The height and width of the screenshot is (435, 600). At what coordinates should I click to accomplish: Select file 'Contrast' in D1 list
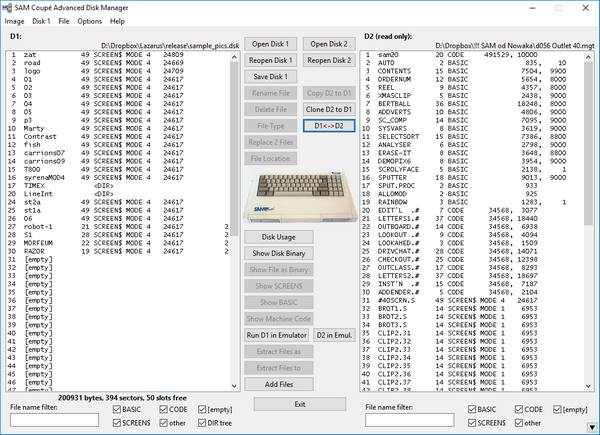coord(118,137)
